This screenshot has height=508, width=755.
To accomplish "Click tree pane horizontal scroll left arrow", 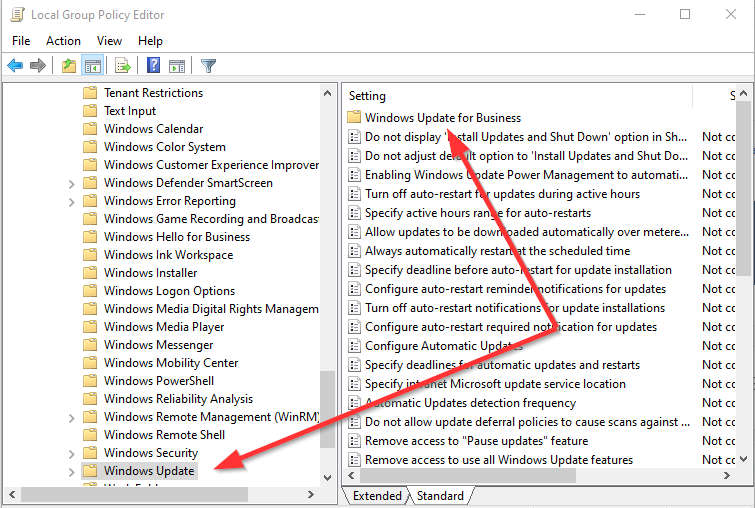I will [12, 494].
